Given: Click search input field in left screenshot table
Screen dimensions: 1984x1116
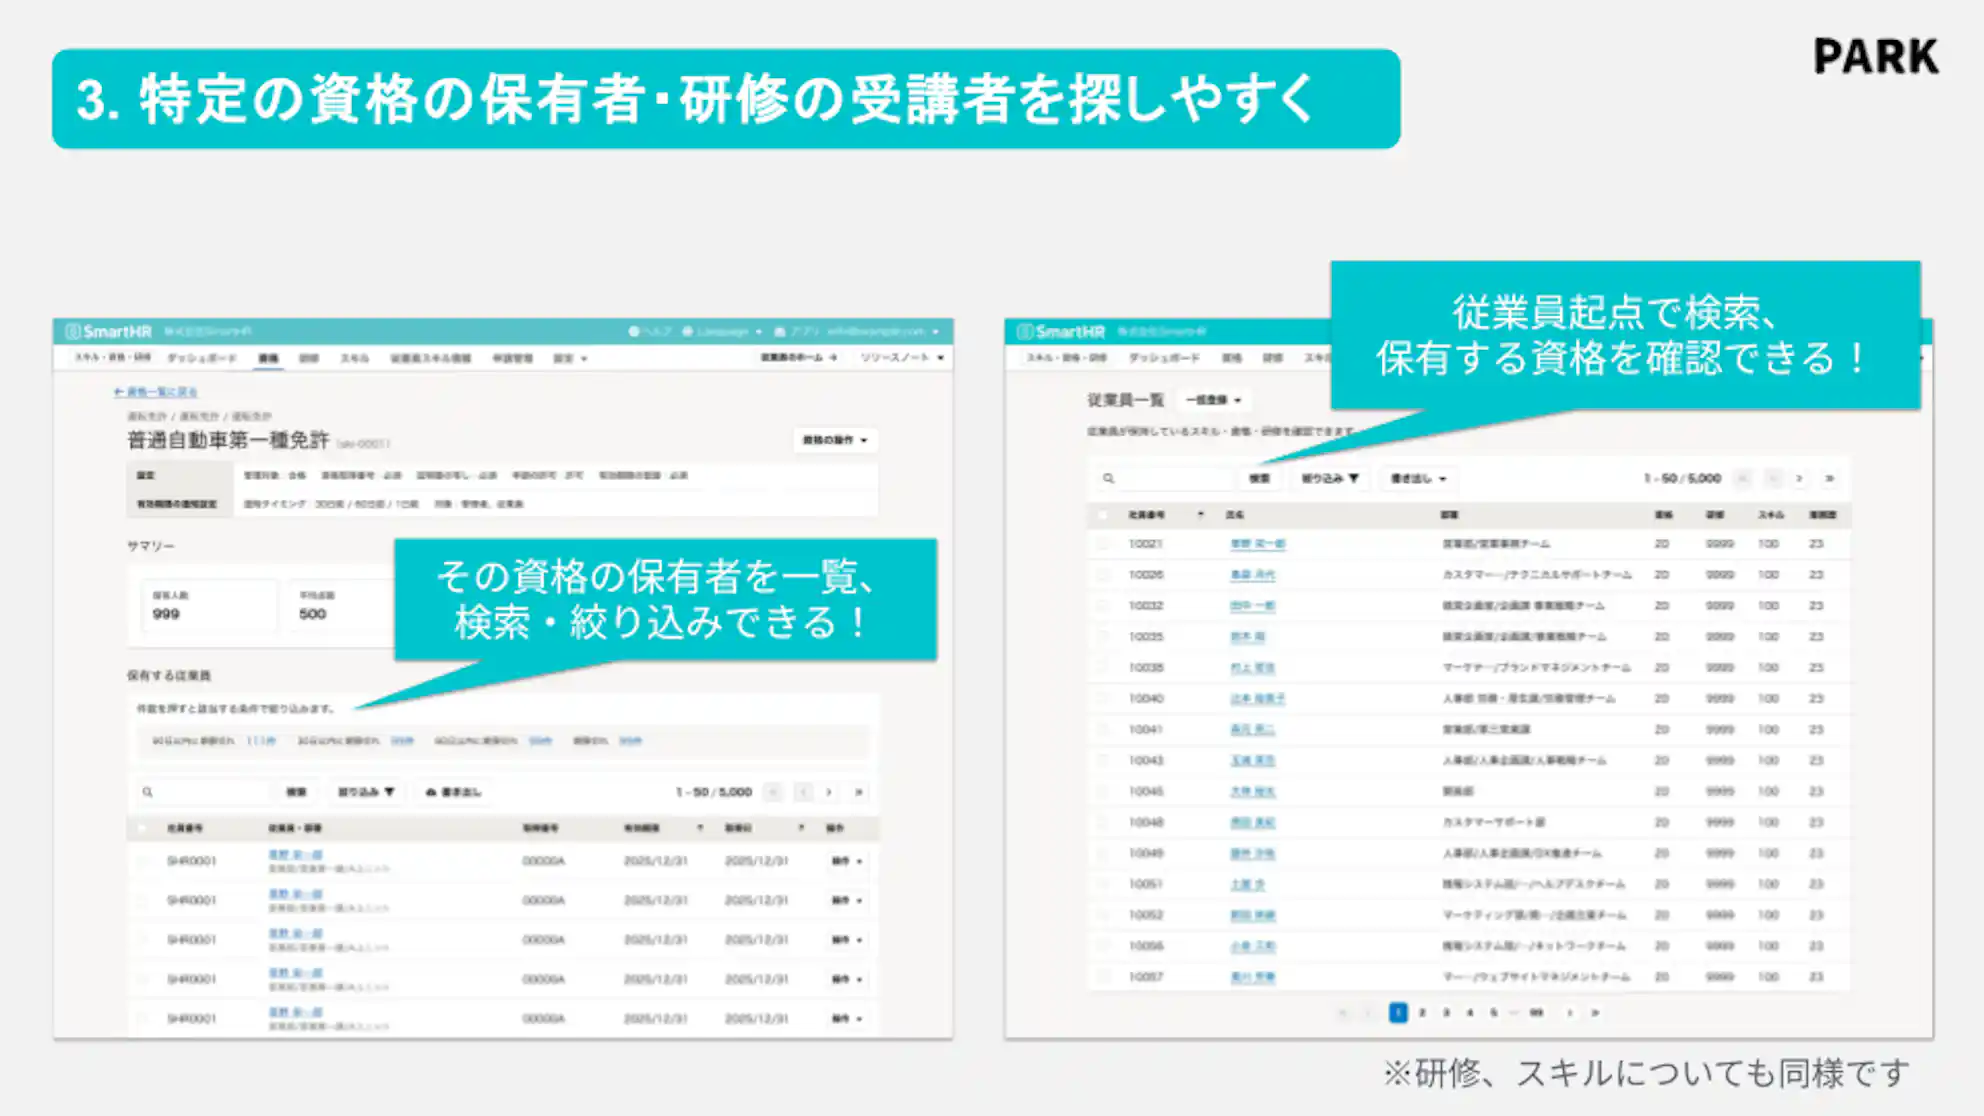Looking at the screenshot, I should (x=205, y=792).
